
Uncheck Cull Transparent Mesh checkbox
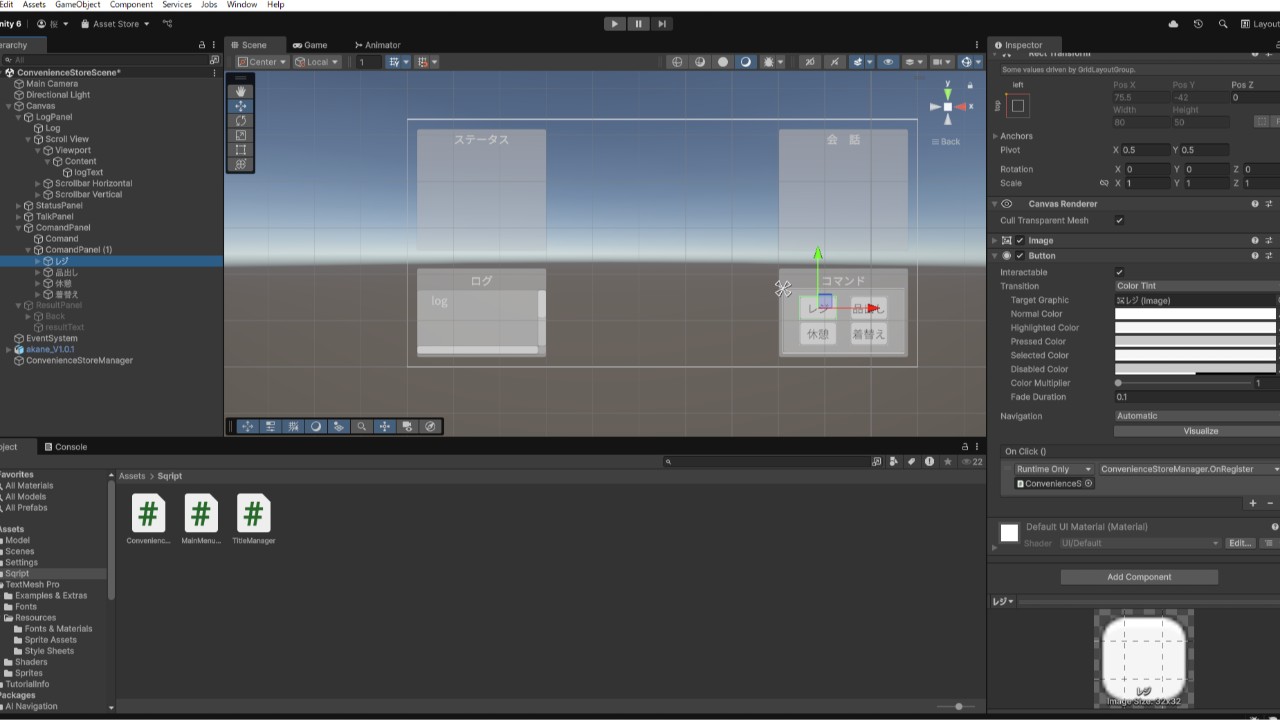coord(1119,221)
